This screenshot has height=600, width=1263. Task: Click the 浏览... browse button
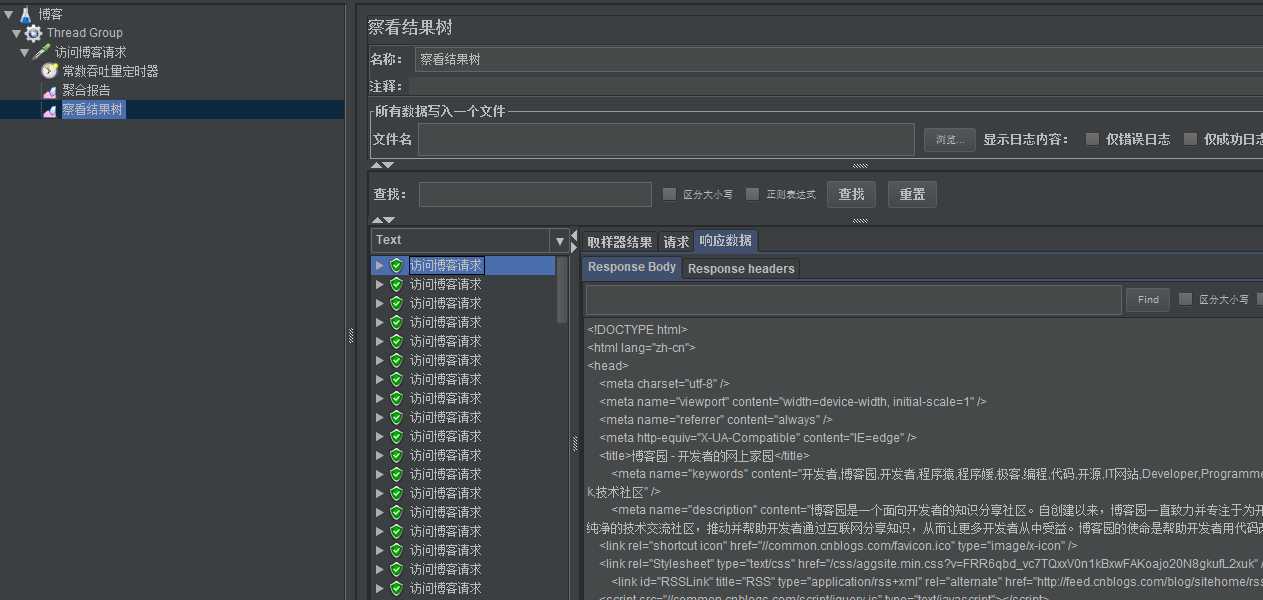click(x=950, y=140)
